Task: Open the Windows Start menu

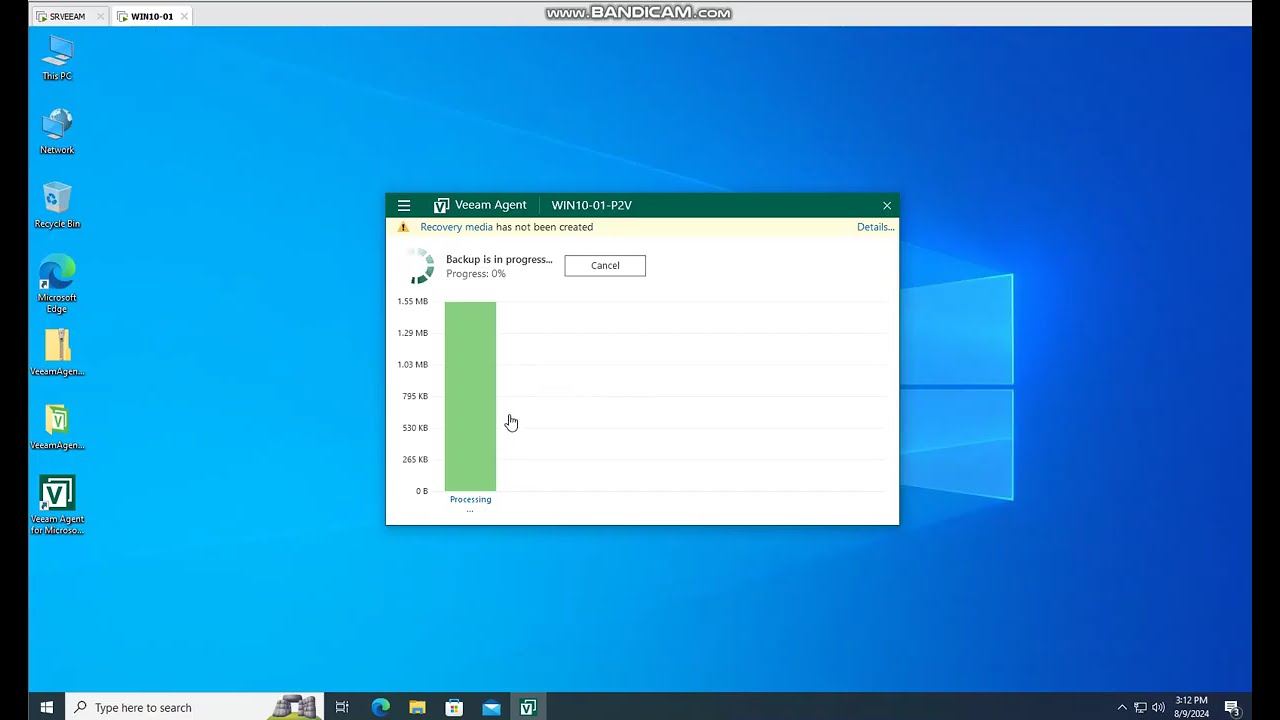Action: pyautogui.click(x=46, y=707)
